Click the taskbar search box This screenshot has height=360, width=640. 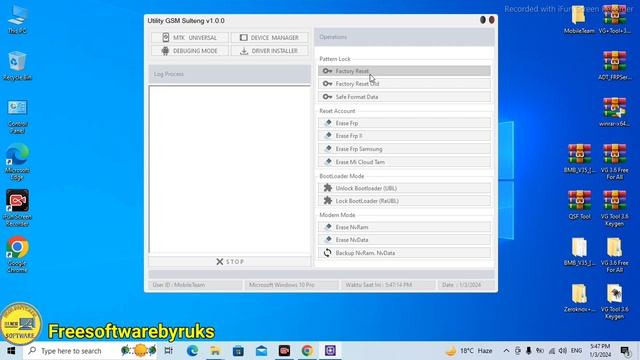point(90,351)
